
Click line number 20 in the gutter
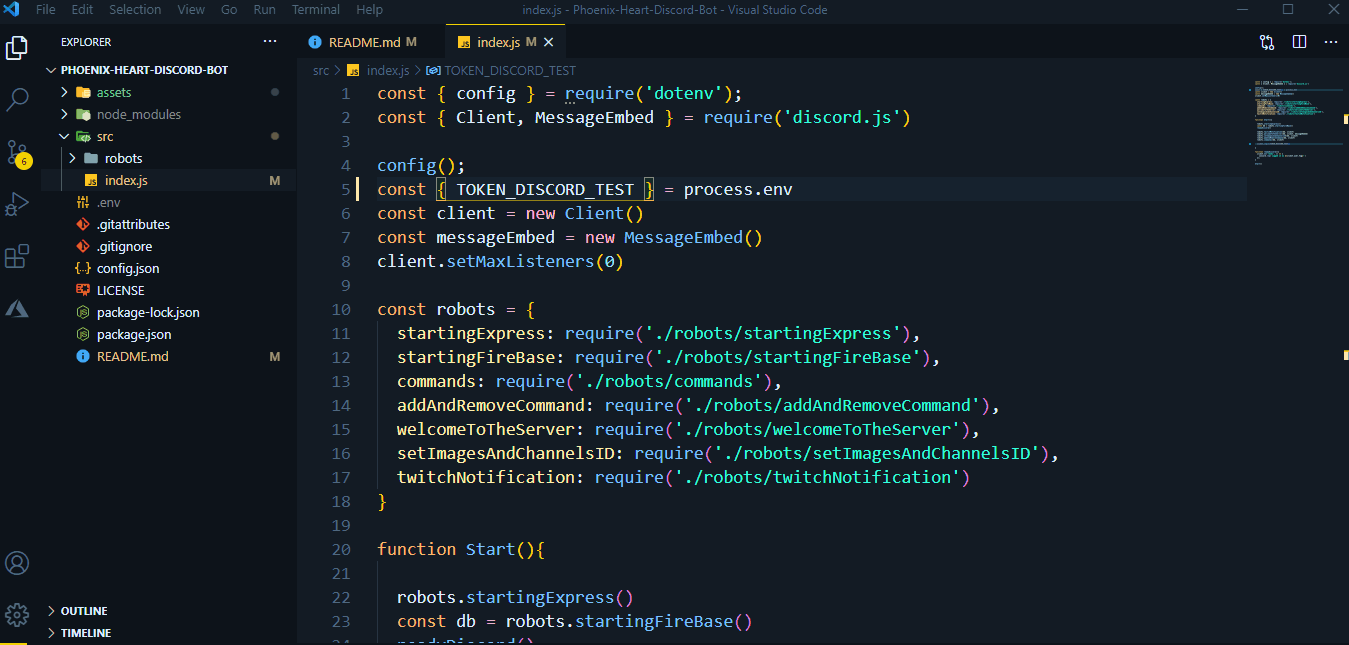[x=340, y=549]
